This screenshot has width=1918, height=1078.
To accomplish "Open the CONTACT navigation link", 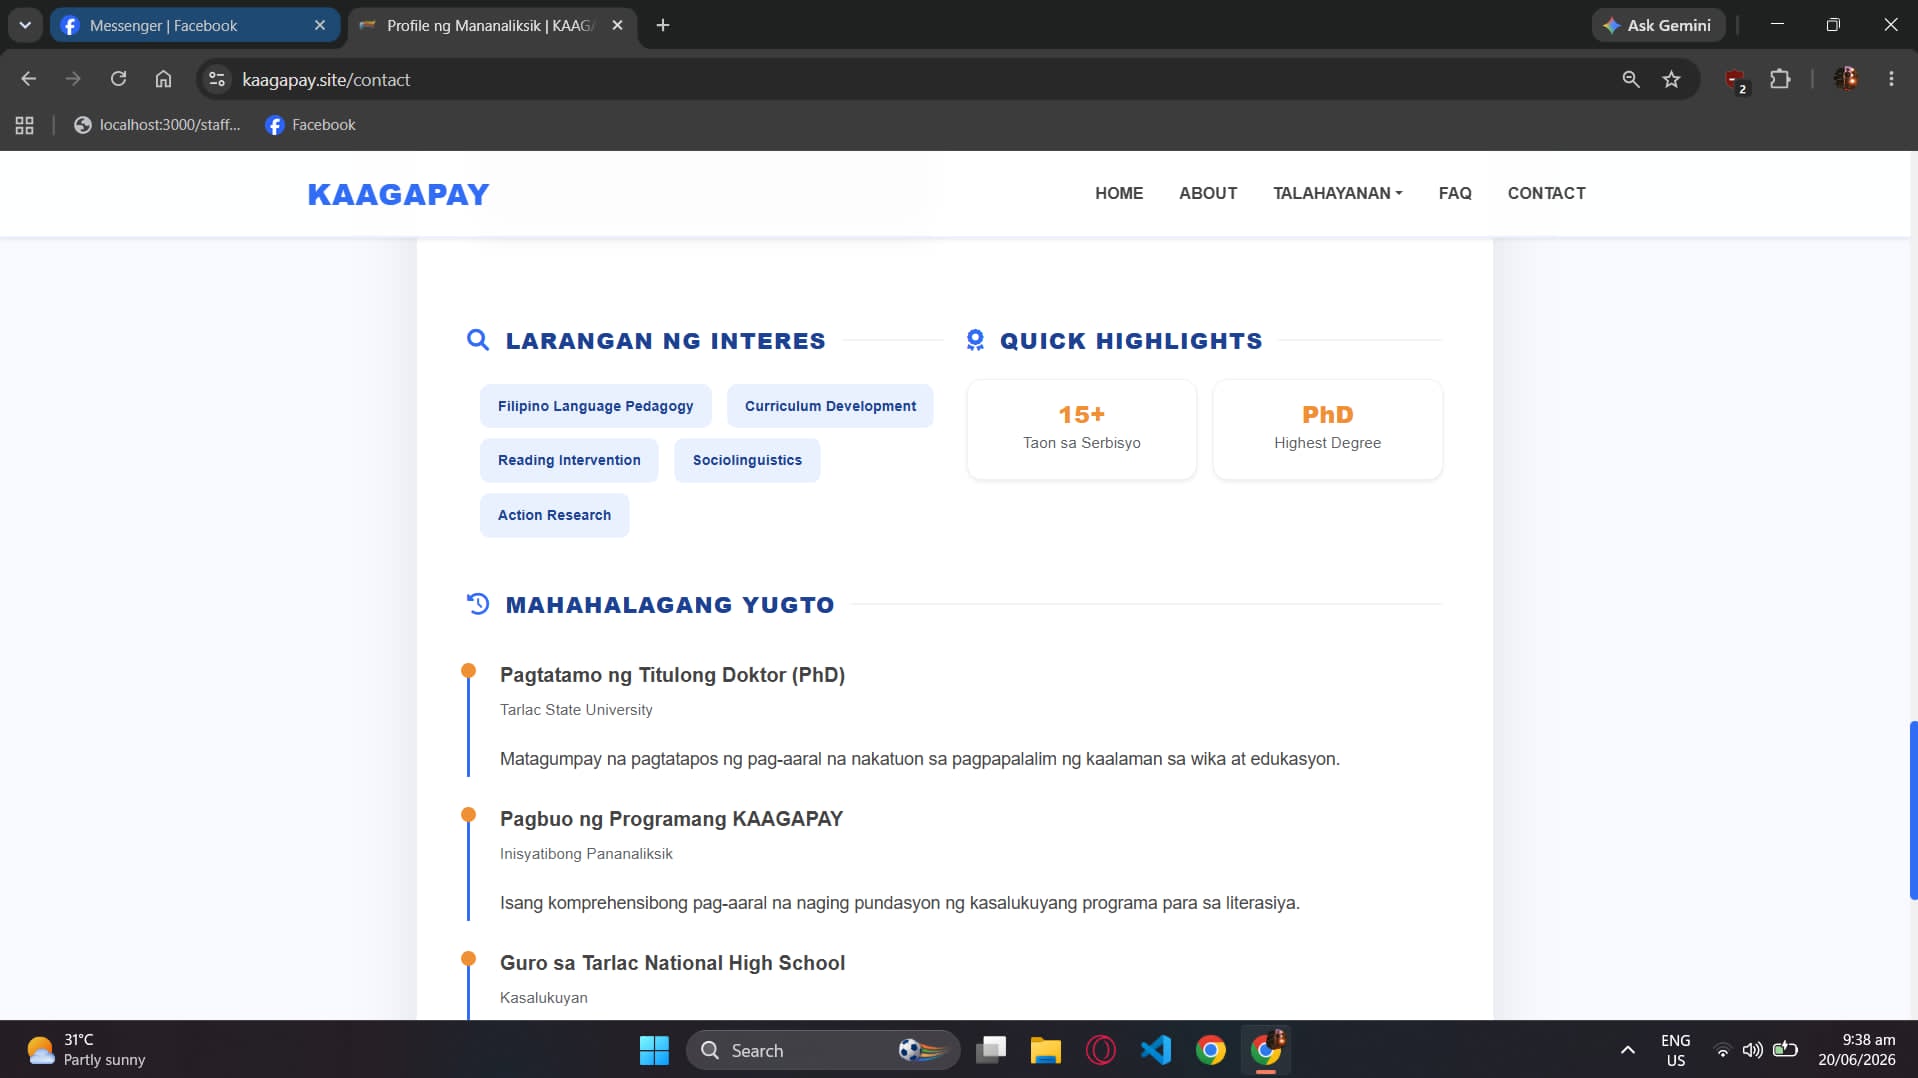I will 1546,193.
